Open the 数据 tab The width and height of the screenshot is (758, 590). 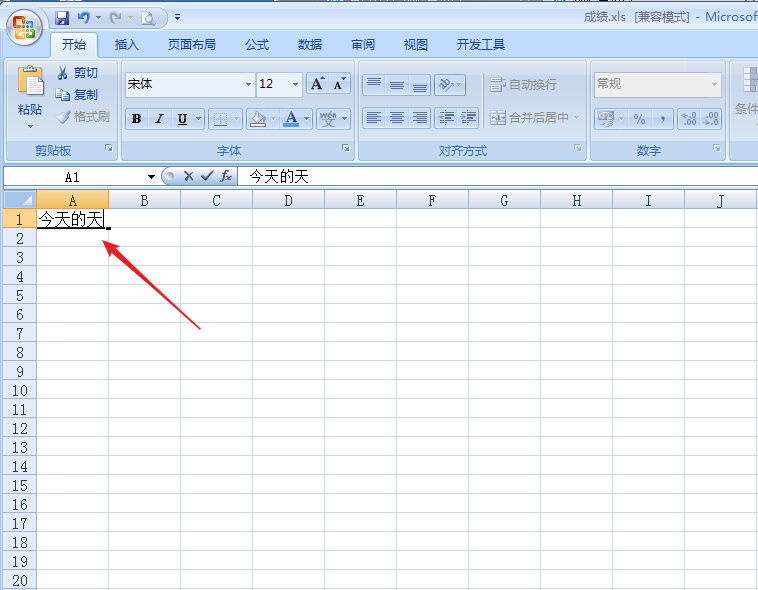310,45
